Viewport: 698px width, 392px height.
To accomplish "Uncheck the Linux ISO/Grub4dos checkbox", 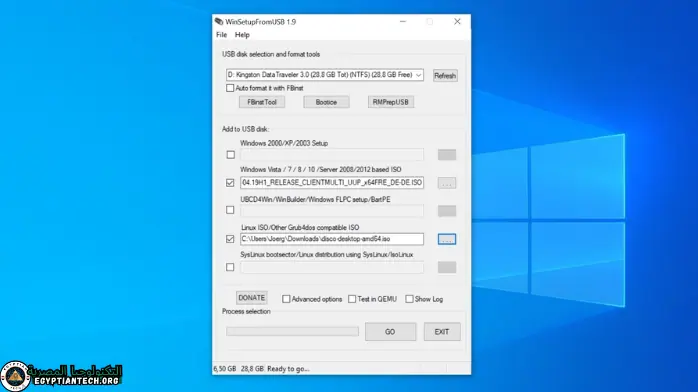I will [x=230, y=239].
